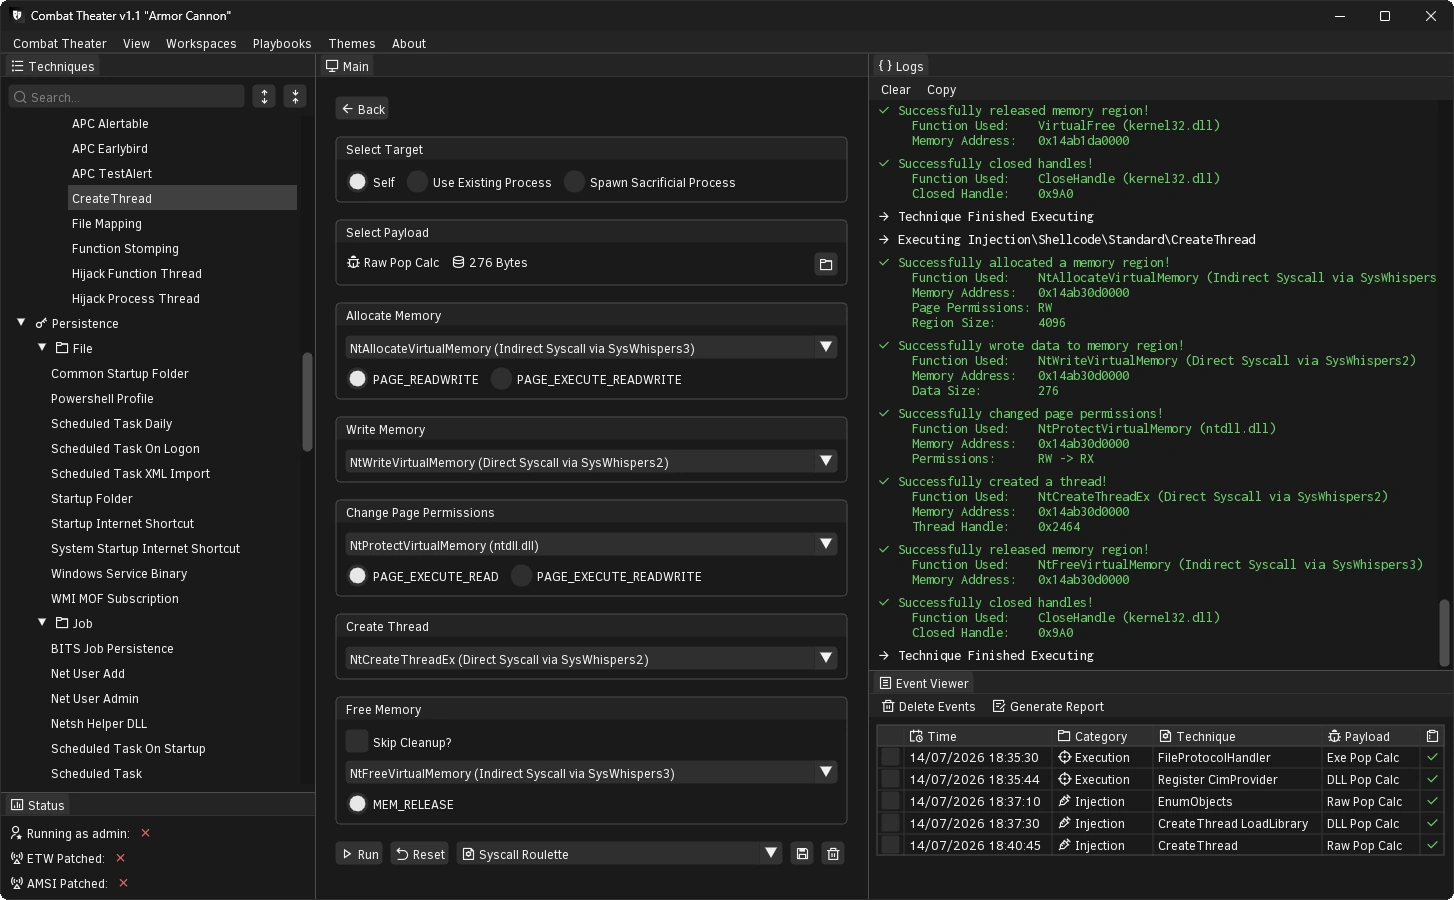Click the Persistence category icon
The height and width of the screenshot is (900, 1454).
41,324
